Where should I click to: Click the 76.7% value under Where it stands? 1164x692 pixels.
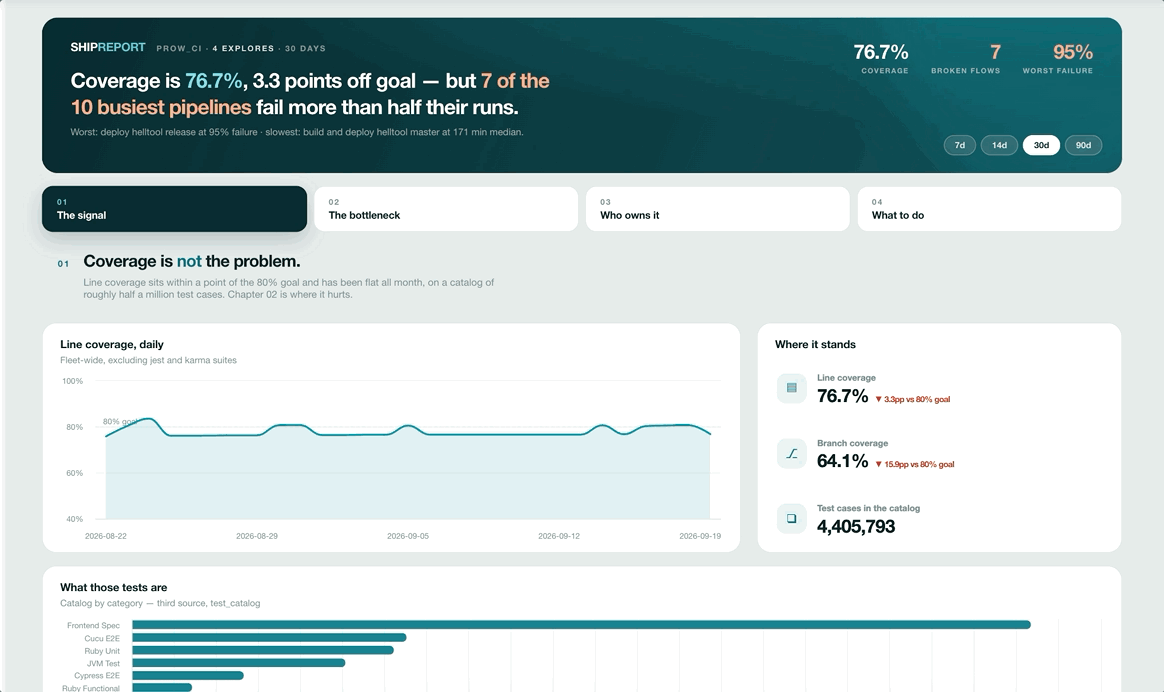(843, 396)
